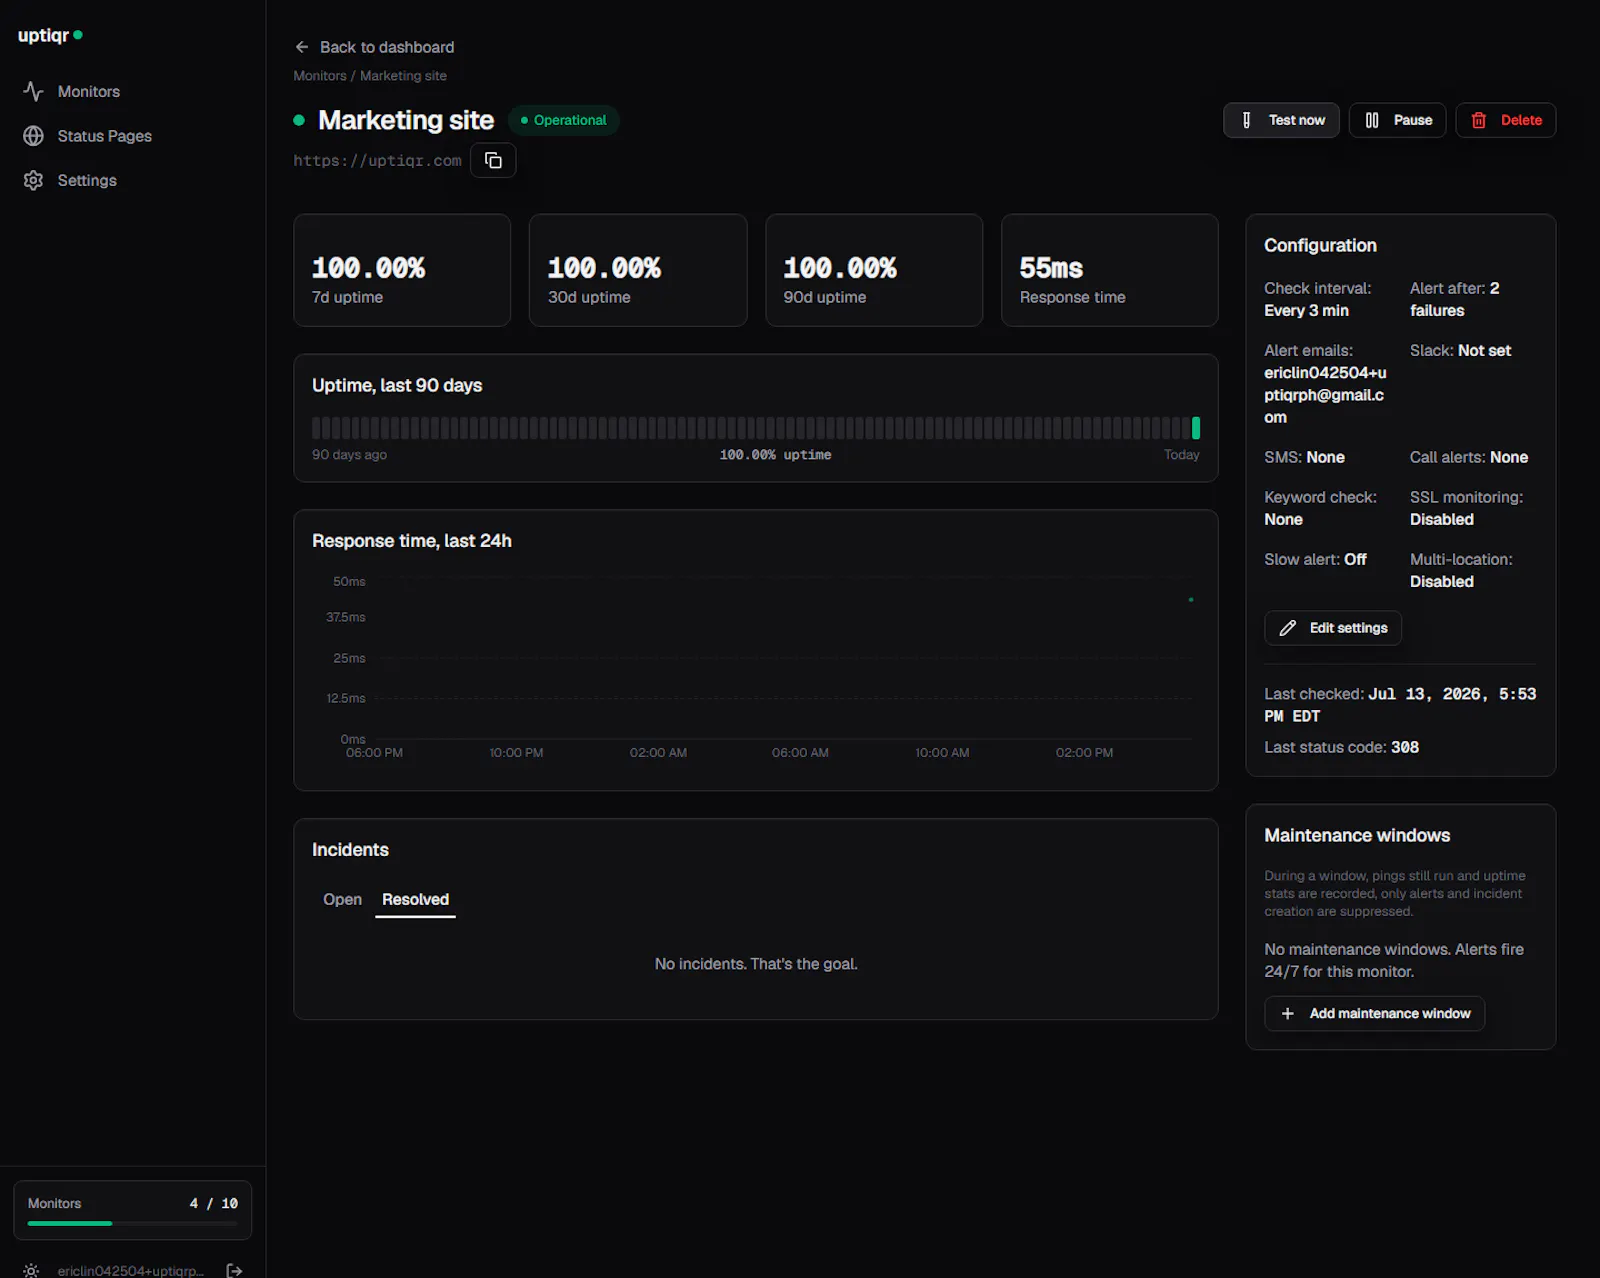The image size is (1600, 1278).
Task: Click the uptiqr logo
Action: click(x=50, y=35)
